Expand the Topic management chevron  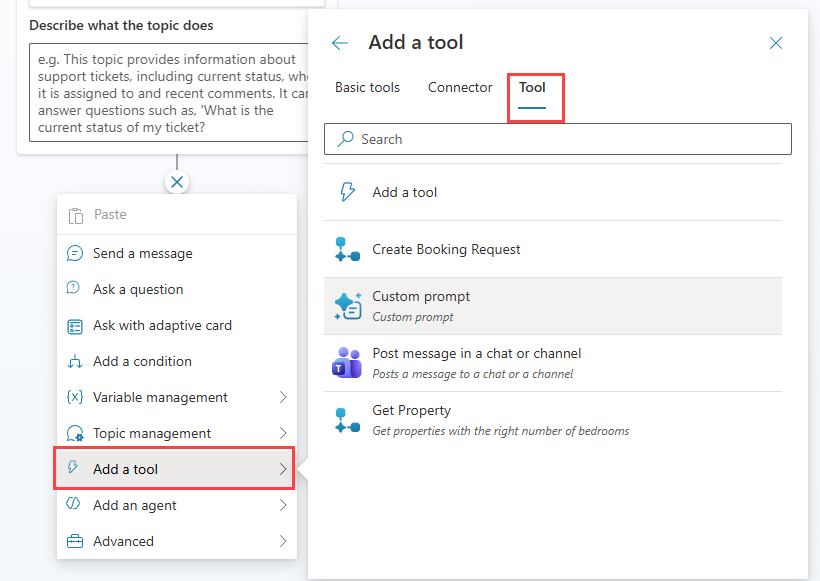283,433
